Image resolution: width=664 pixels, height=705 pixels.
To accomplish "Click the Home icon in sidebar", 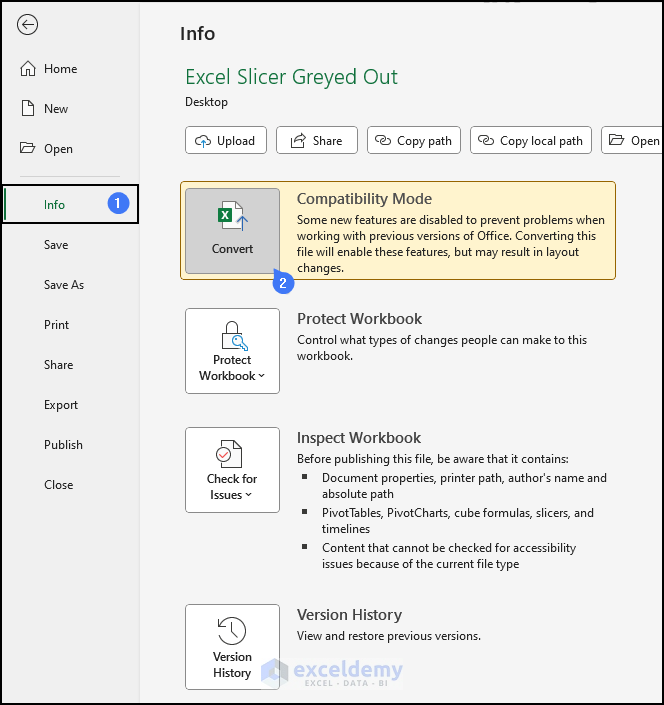I will coord(27,69).
